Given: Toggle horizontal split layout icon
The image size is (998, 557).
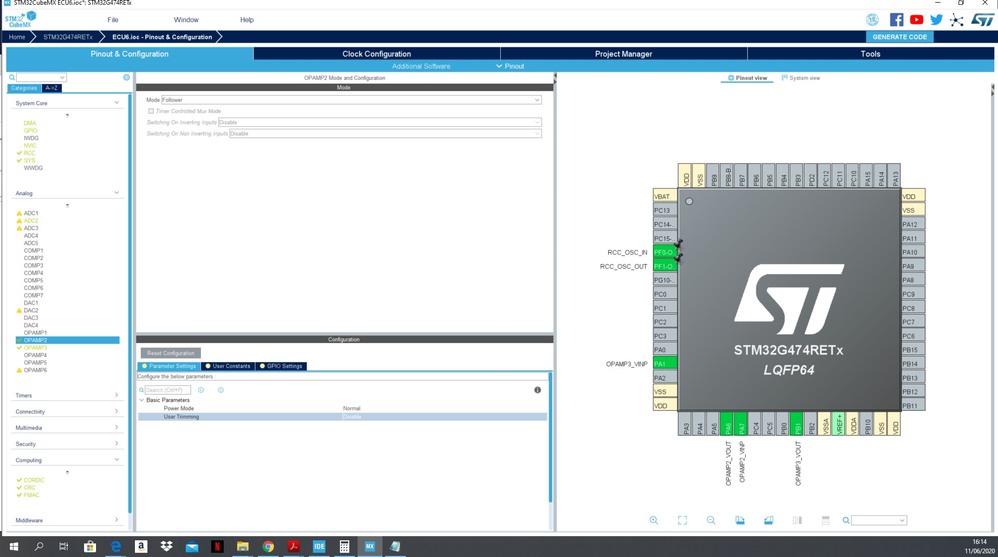Looking at the screenshot, I should 826,520.
